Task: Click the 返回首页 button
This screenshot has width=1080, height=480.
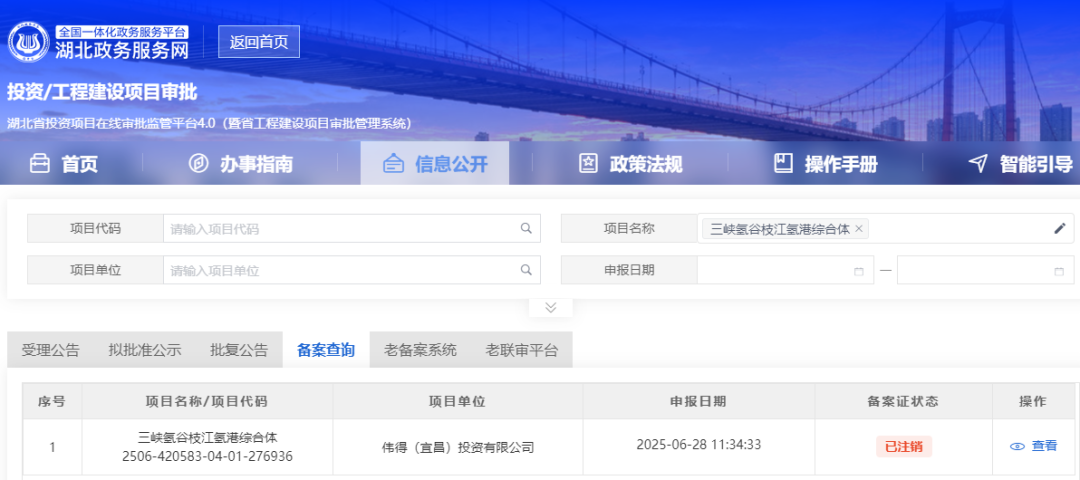Action: (x=259, y=42)
